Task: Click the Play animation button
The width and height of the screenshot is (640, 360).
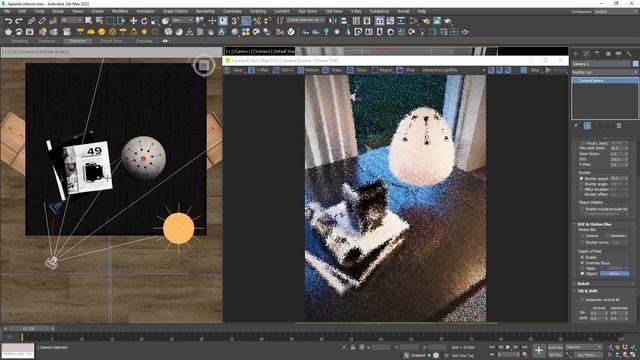Action: (x=508, y=347)
